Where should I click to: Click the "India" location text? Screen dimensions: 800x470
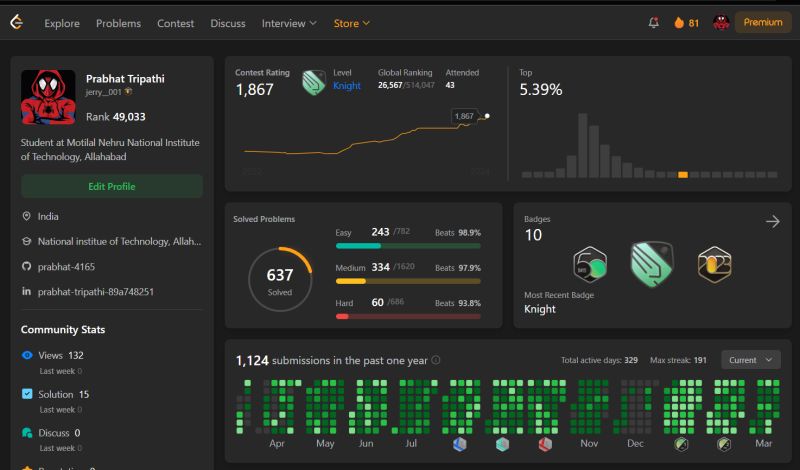(48, 216)
